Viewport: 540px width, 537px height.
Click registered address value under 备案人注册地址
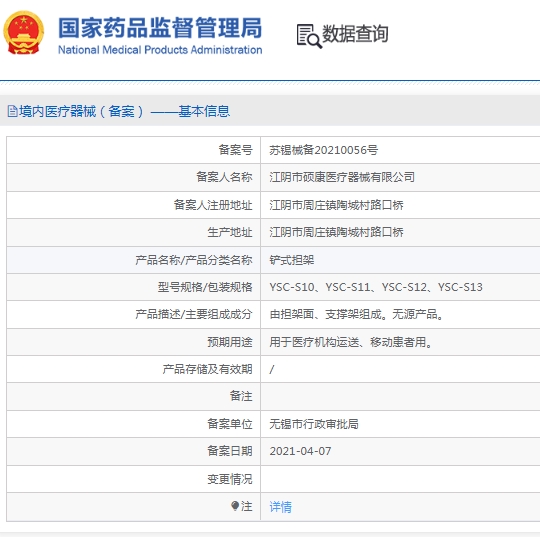click(336, 205)
